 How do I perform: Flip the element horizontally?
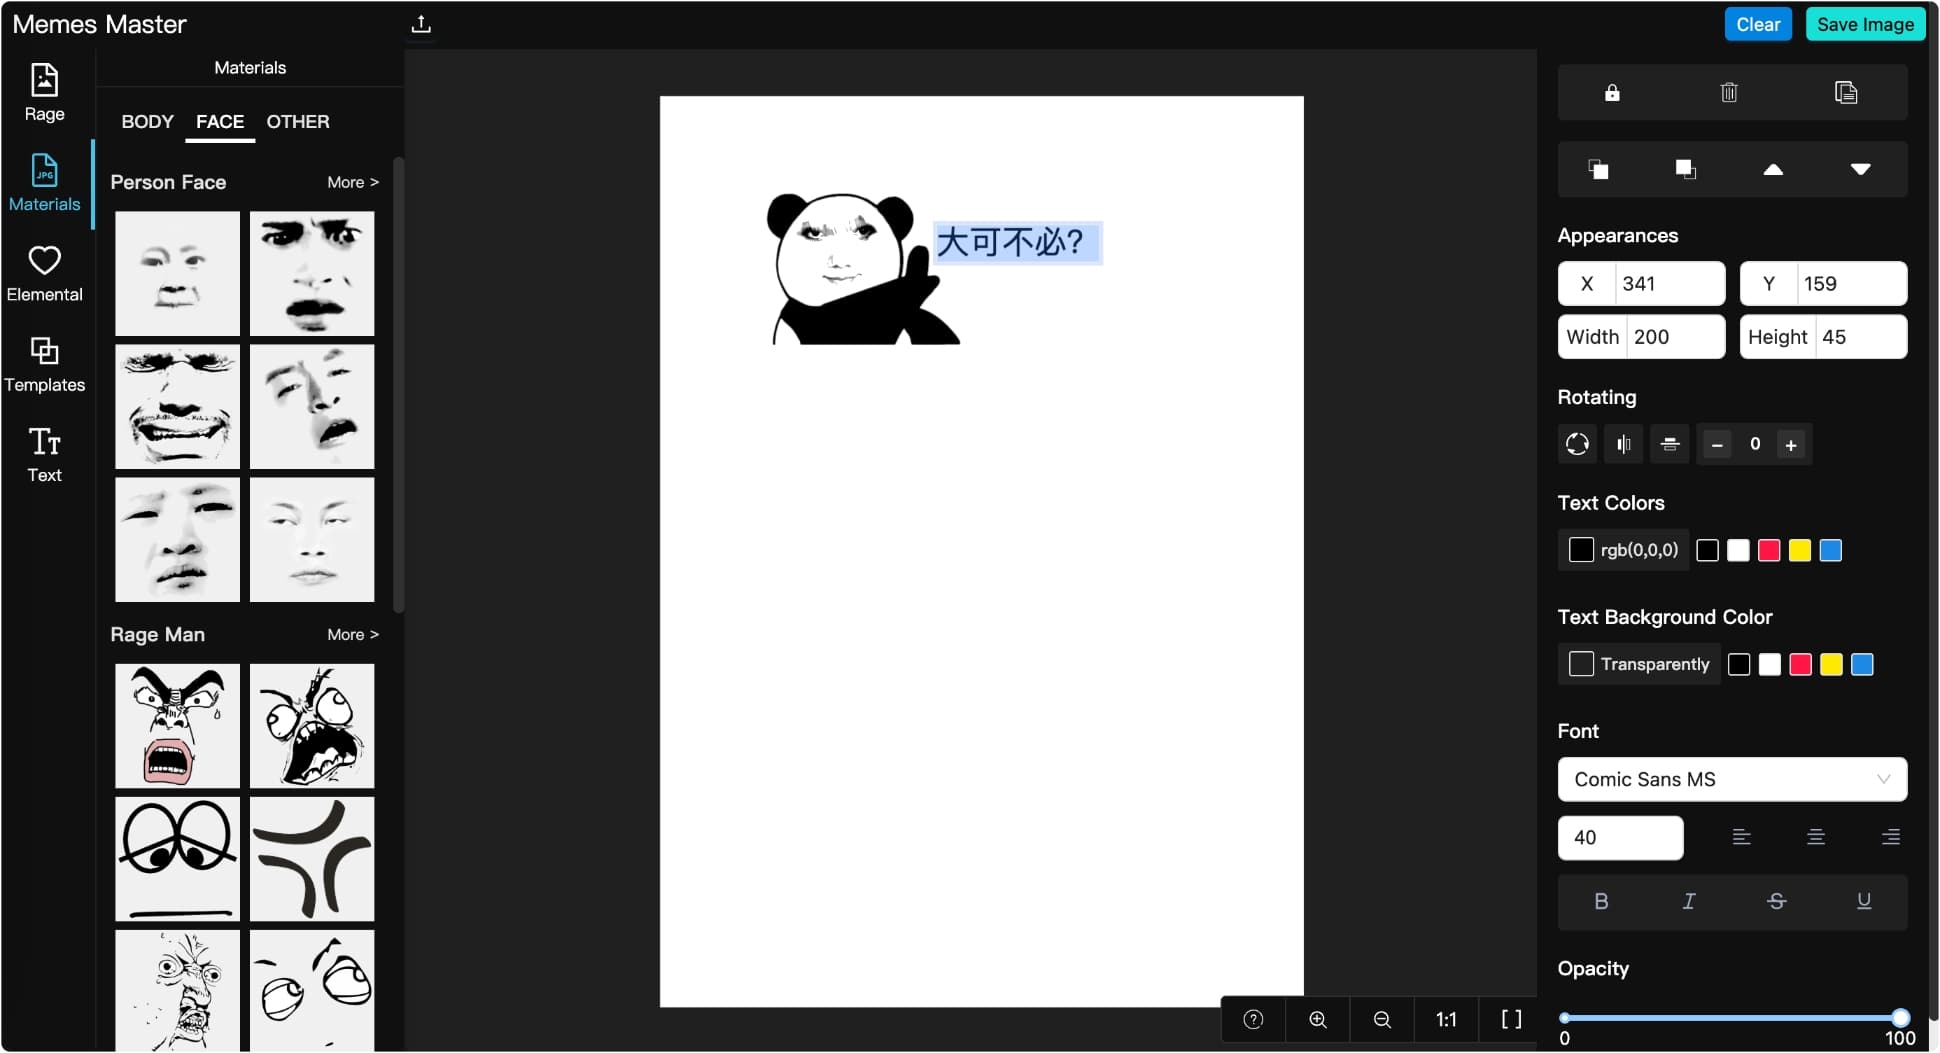pos(1623,444)
